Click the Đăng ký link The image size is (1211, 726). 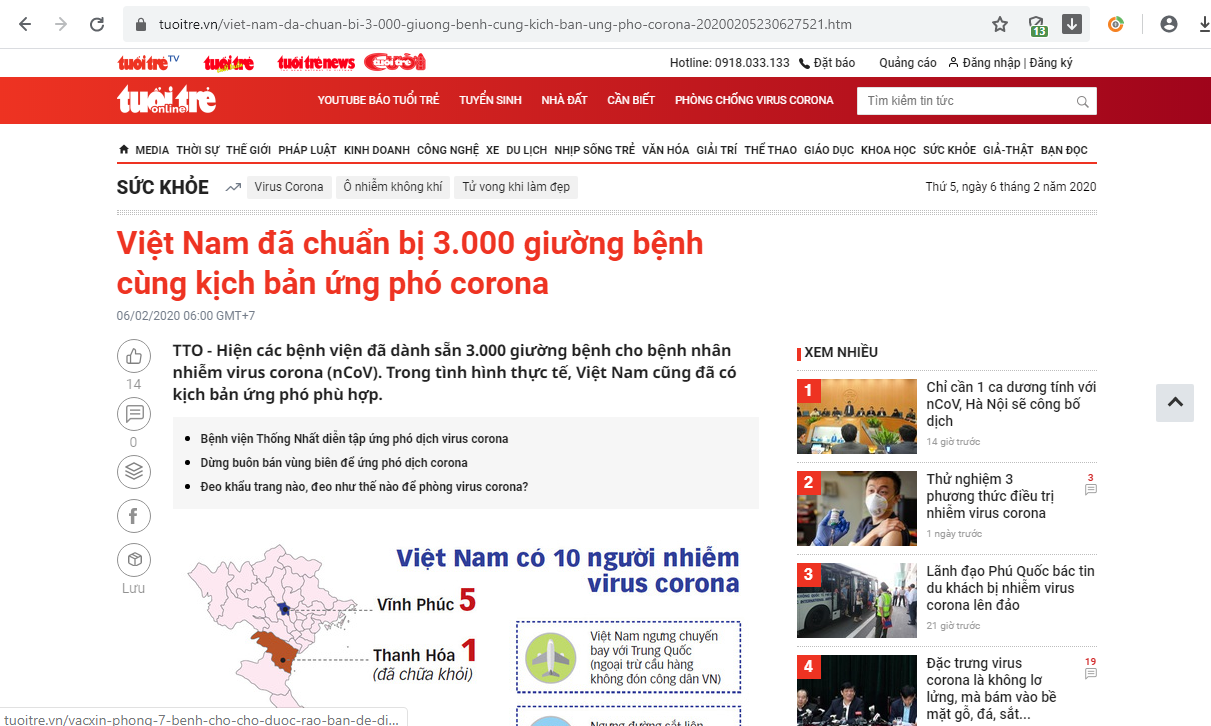click(x=1050, y=63)
